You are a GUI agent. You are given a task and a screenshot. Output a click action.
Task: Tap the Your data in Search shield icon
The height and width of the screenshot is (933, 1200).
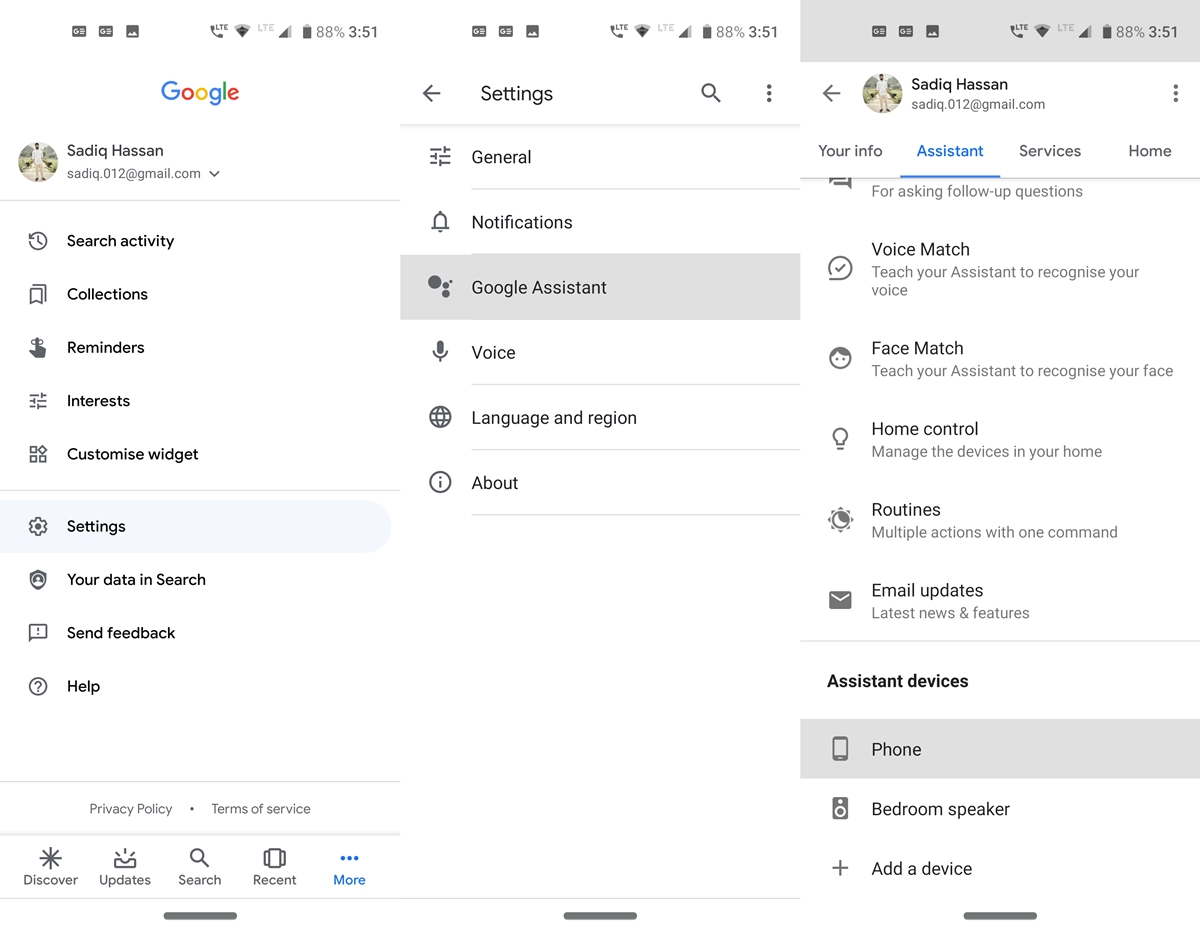tap(38, 580)
